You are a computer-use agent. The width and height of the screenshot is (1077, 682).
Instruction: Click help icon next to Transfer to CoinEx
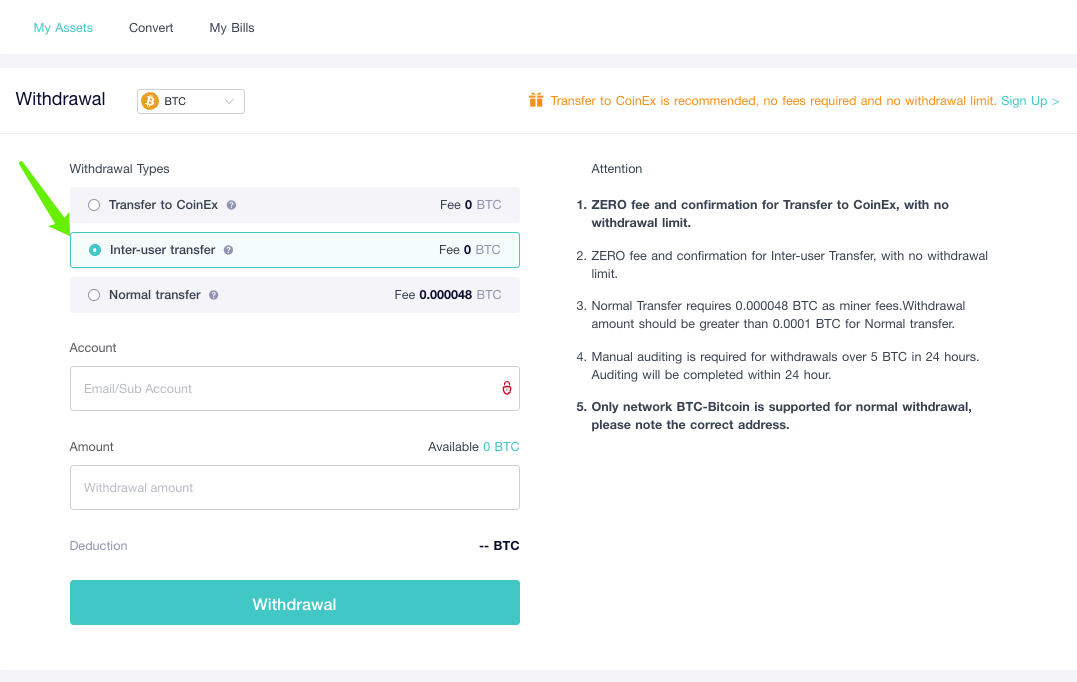pyautogui.click(x=231, y=205)
